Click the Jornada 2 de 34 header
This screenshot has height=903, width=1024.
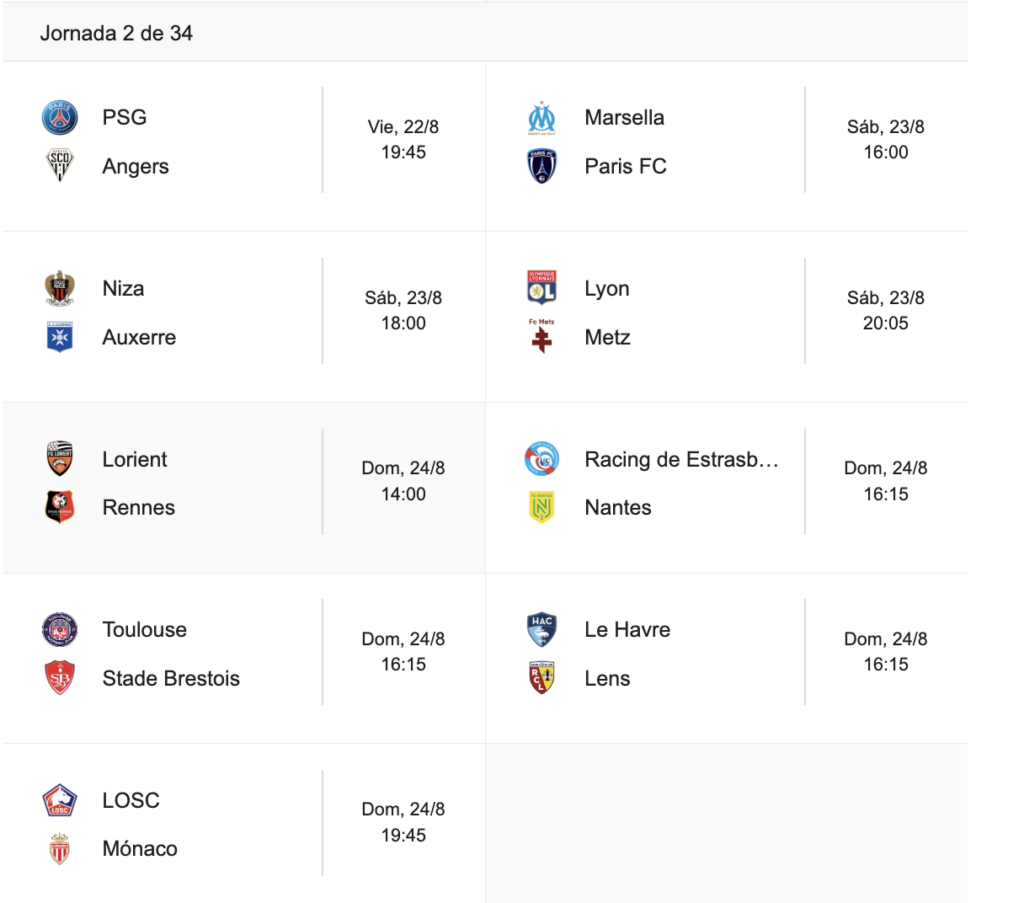[x=116, y=33]
